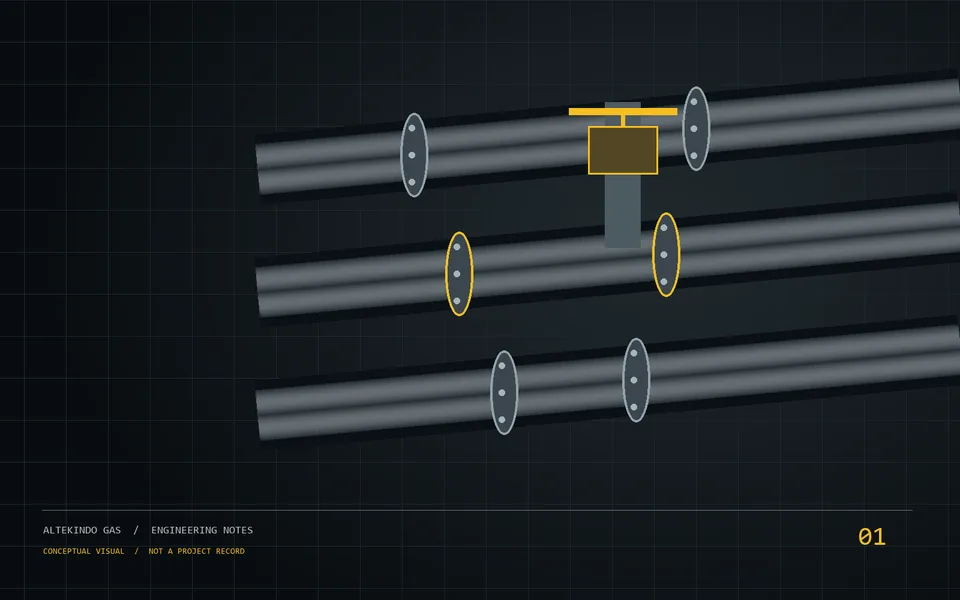Image resolution: width=960 pixels, height=600 pixels.
Task: Select the right yellow-outlined flange on the middle pipe
Action: pos(666,255)
